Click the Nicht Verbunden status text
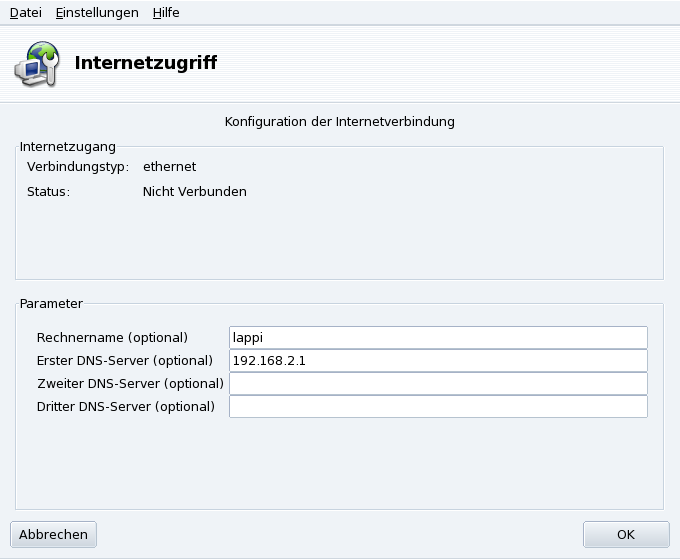 pyautogui.click(x=194, y=191)
